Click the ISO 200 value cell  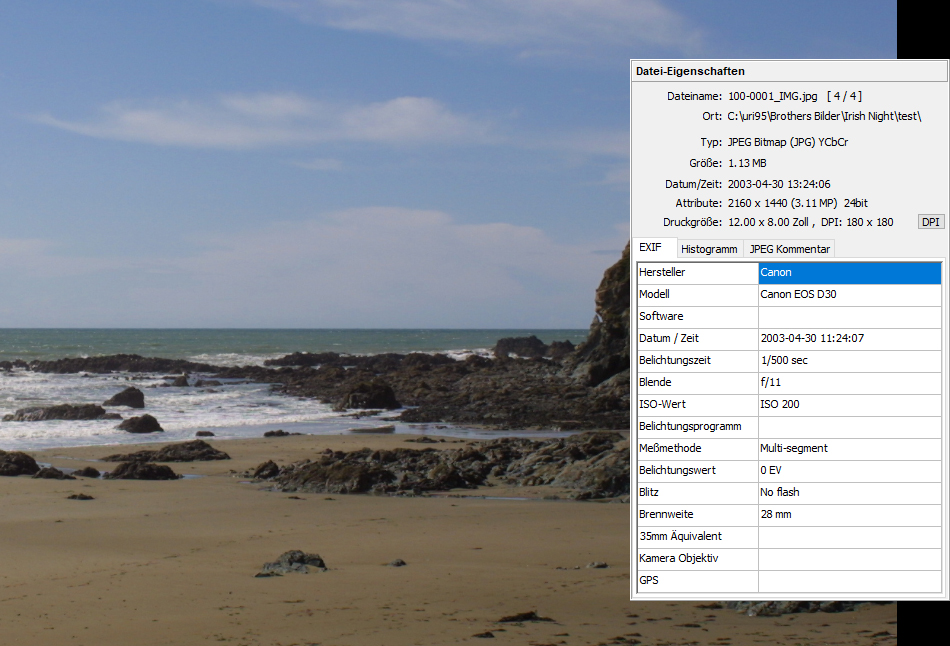(x=849, y=405)
